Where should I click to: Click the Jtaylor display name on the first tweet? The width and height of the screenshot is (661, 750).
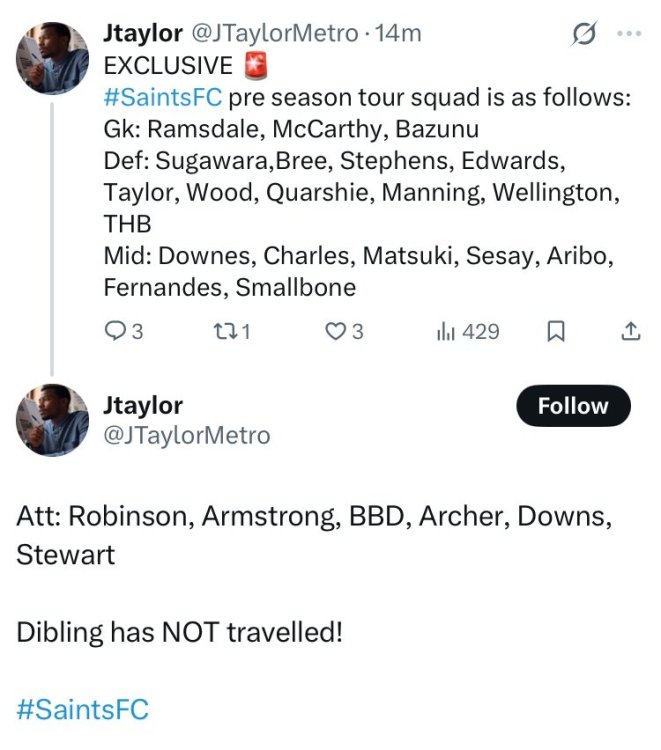pyautogui.click(x=143, y=33)
